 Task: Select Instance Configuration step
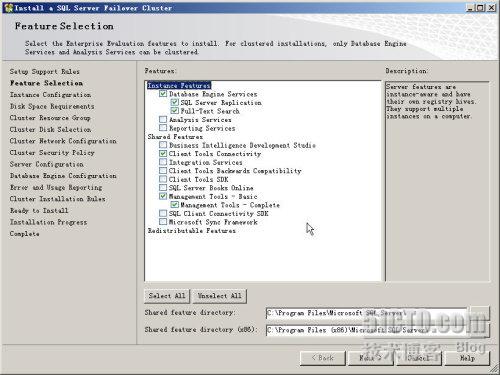click(50, 95)
